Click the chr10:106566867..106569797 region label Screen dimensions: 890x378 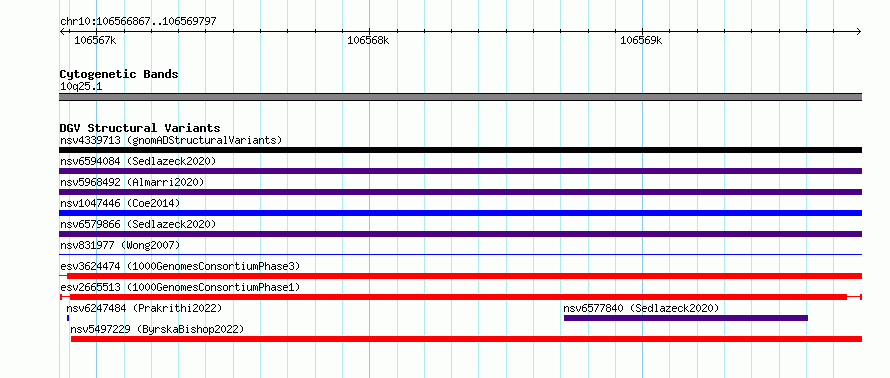tap(138, 22)
